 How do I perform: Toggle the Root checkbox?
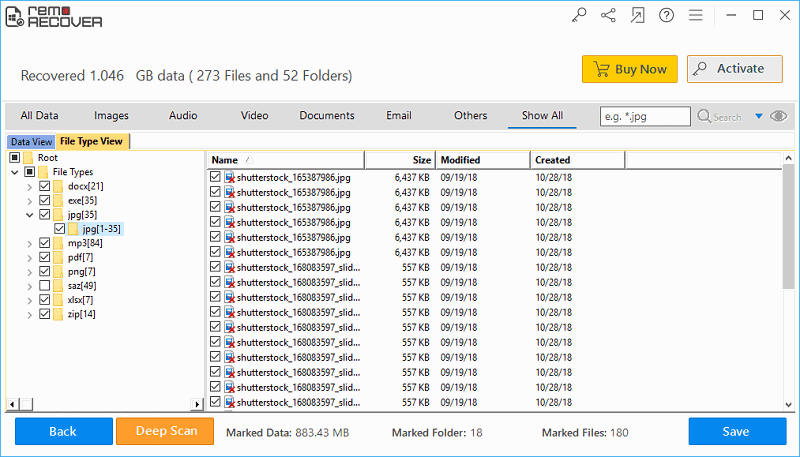pyautogui.click(x=15, y=158)
